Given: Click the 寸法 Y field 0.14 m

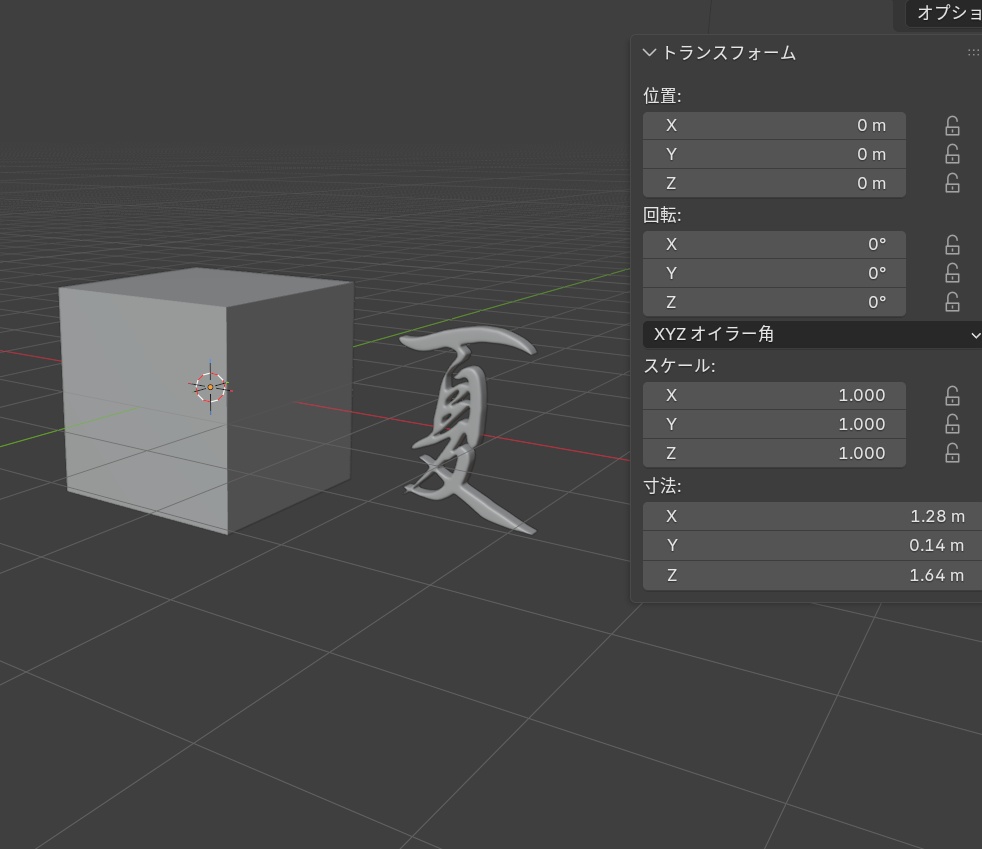Looking at the screenshot, I should pos(812,545).
